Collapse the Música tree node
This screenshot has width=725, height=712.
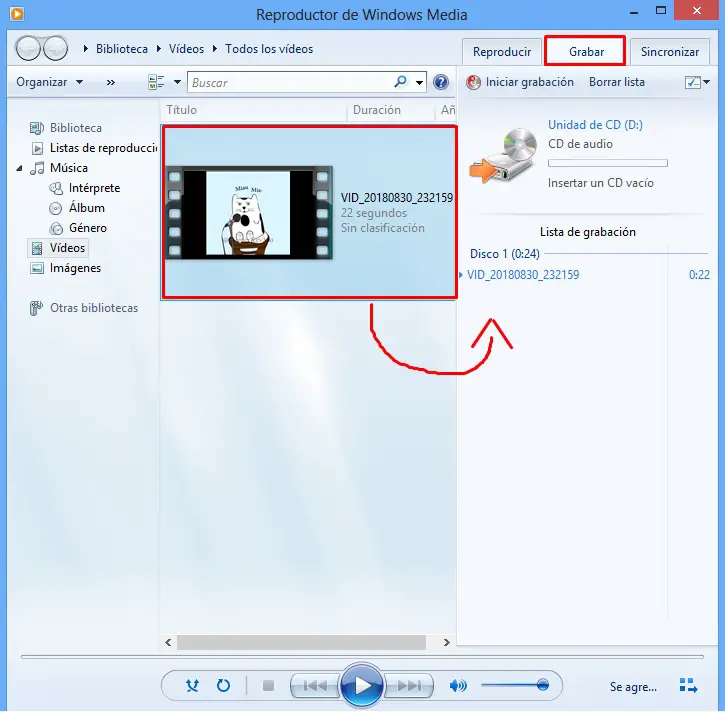pyautogui.click(x=19, y=168)
